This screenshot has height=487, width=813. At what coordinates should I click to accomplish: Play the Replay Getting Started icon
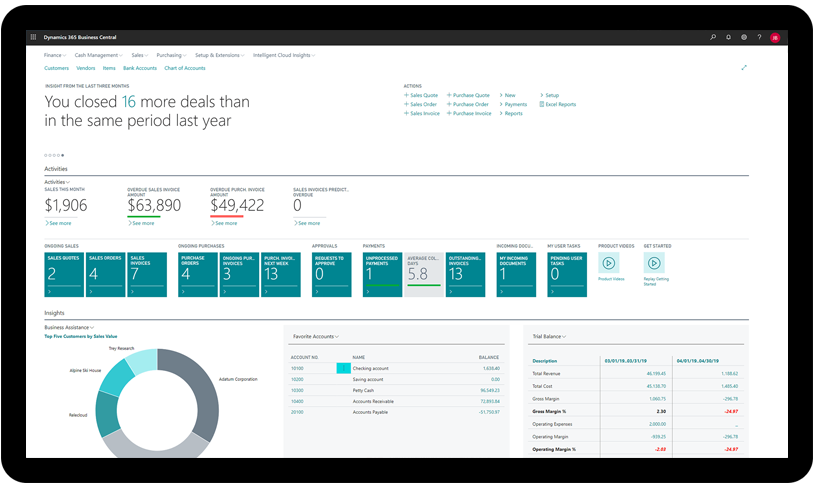[654, 263]
